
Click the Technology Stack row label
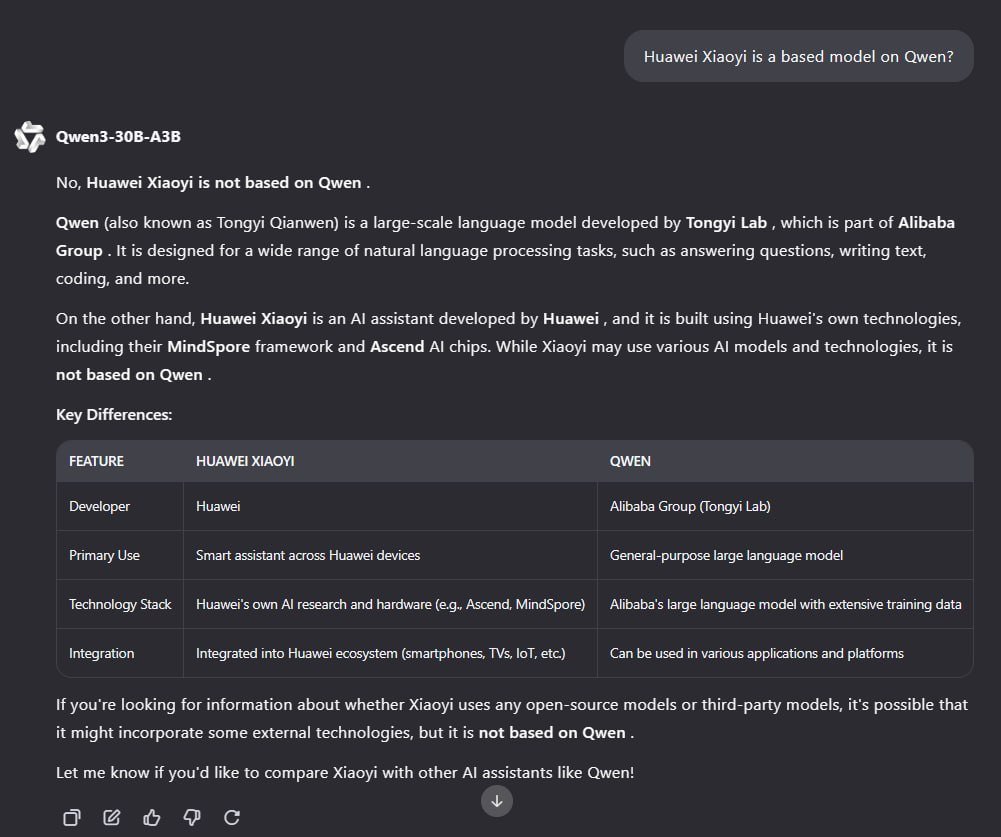120,604
